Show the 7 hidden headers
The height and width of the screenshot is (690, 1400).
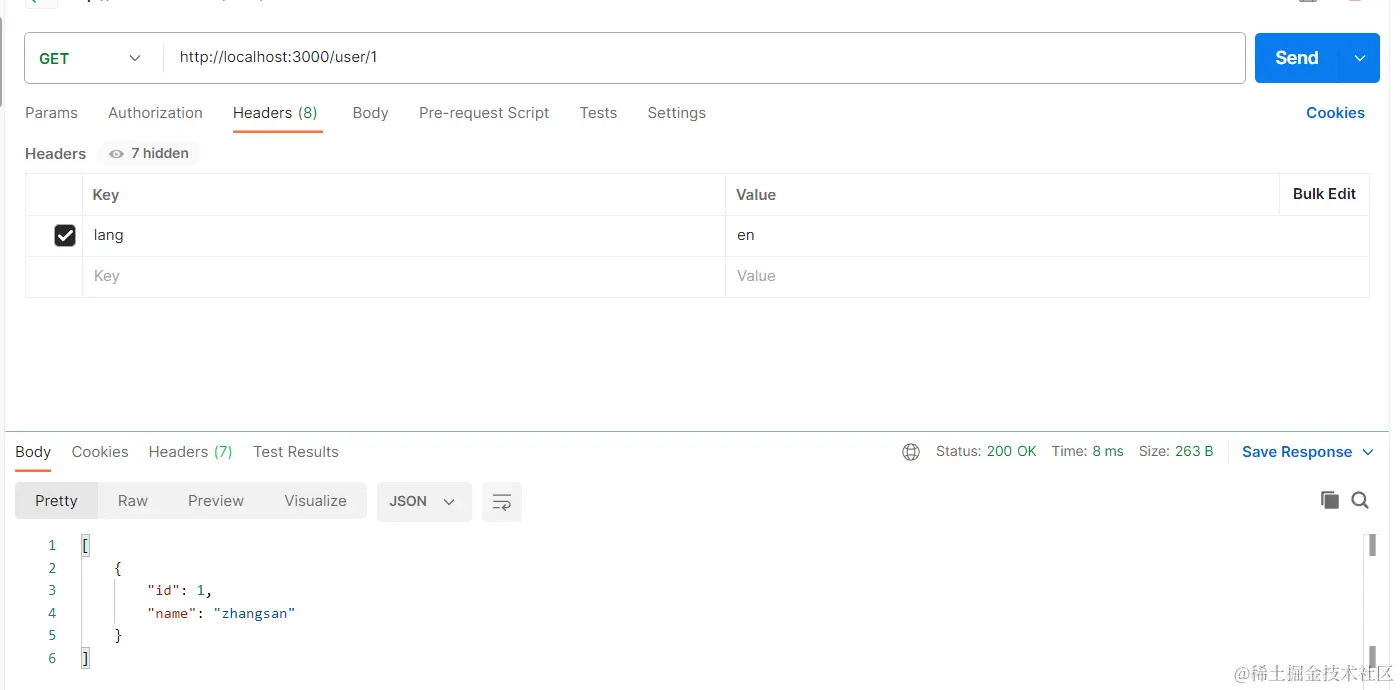click(149, 153)
